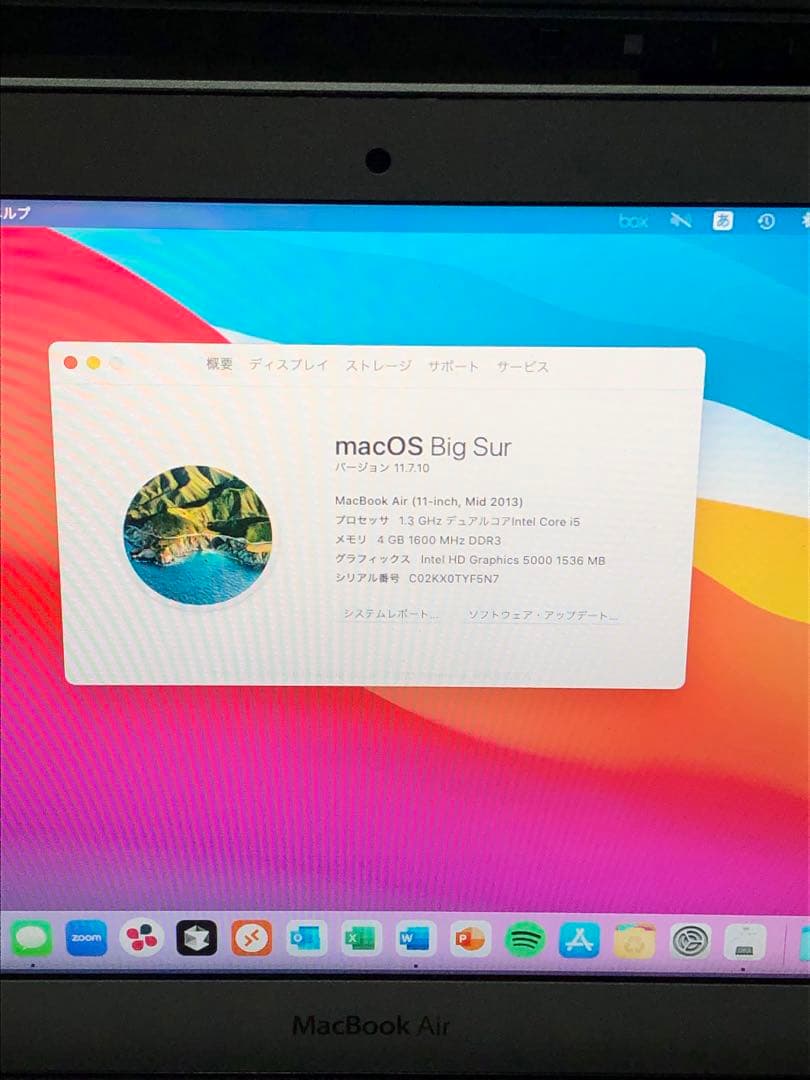Open the yellow folder icon in Dock
The height and width of the screenshot is (1080, 810).
634,941
